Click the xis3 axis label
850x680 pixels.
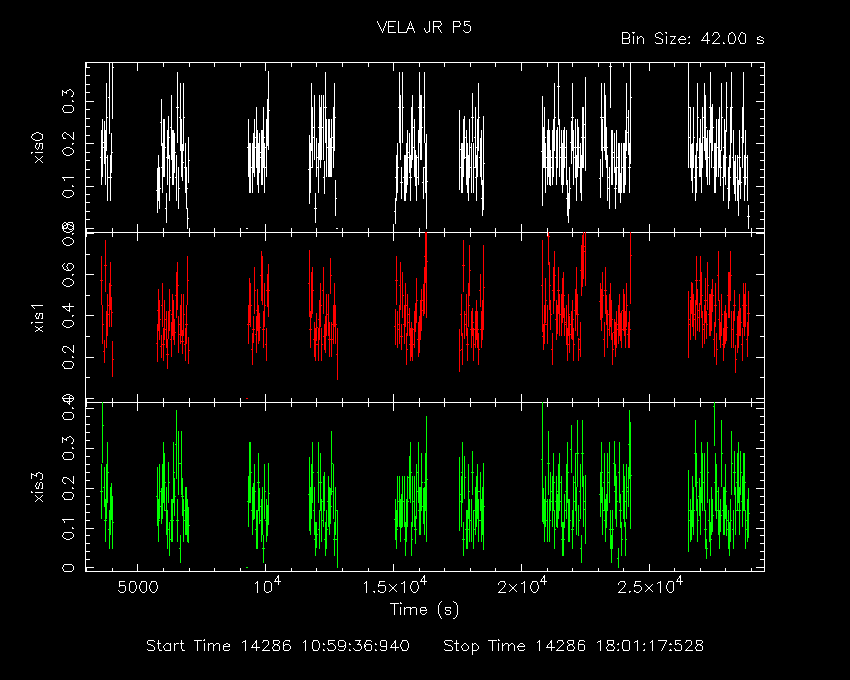pos(38,487)
